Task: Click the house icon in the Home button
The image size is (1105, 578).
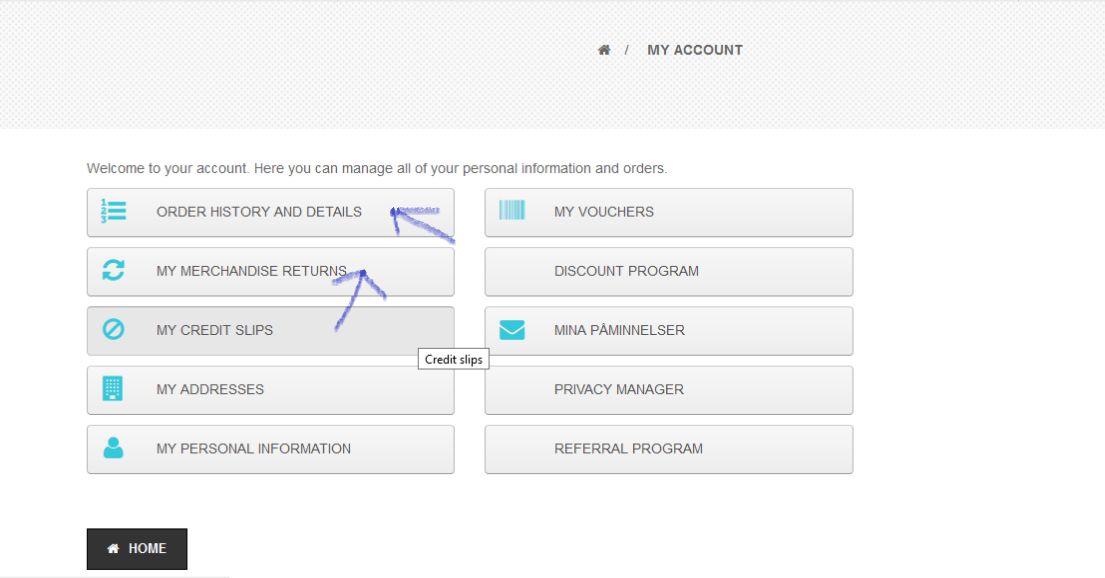Action: click(x=113, y=548)
